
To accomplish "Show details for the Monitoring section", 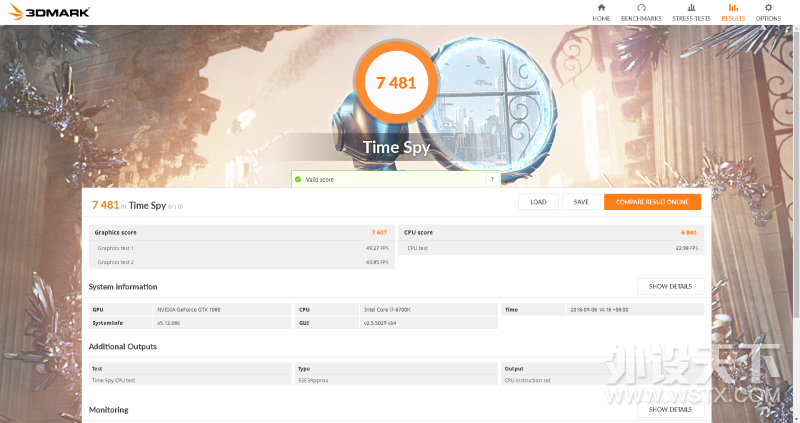I will [x=670, y=409].
